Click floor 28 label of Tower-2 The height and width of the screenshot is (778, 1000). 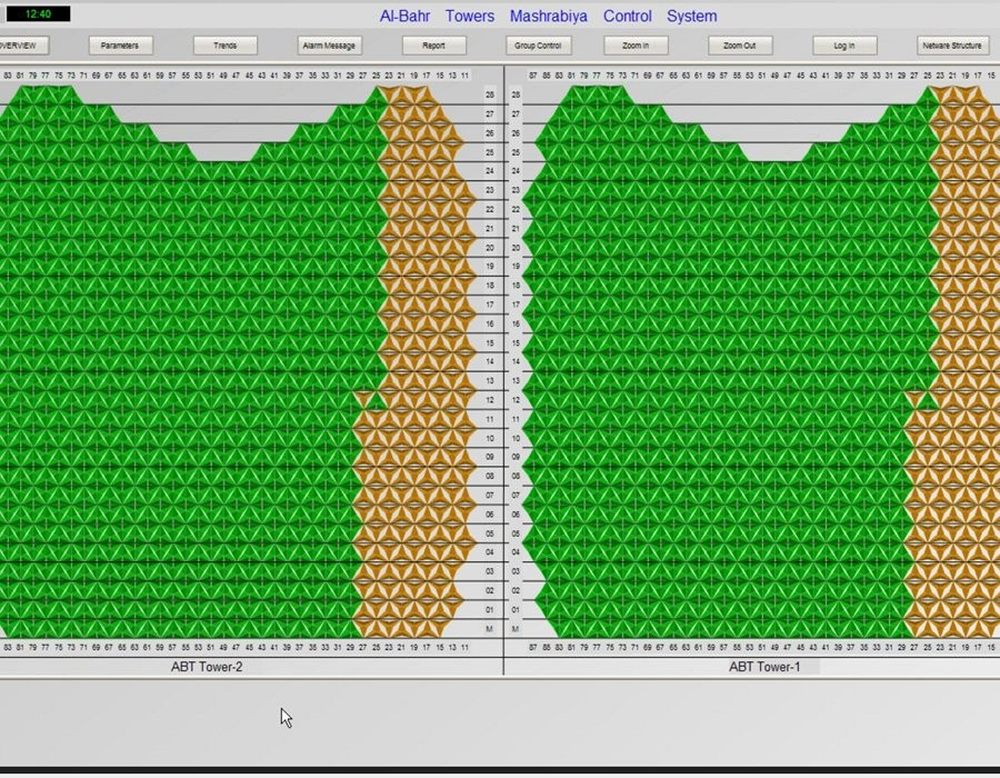[x=490, y=95]
